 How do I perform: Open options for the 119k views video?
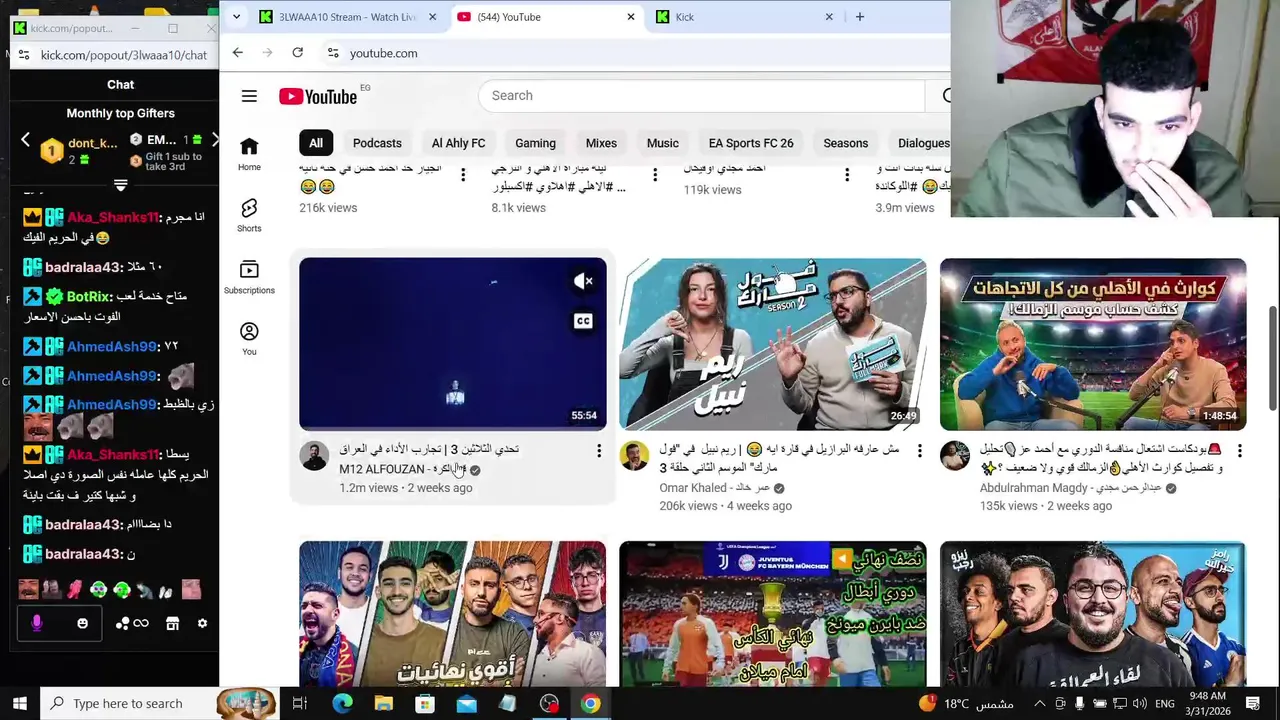pos(847,175)
